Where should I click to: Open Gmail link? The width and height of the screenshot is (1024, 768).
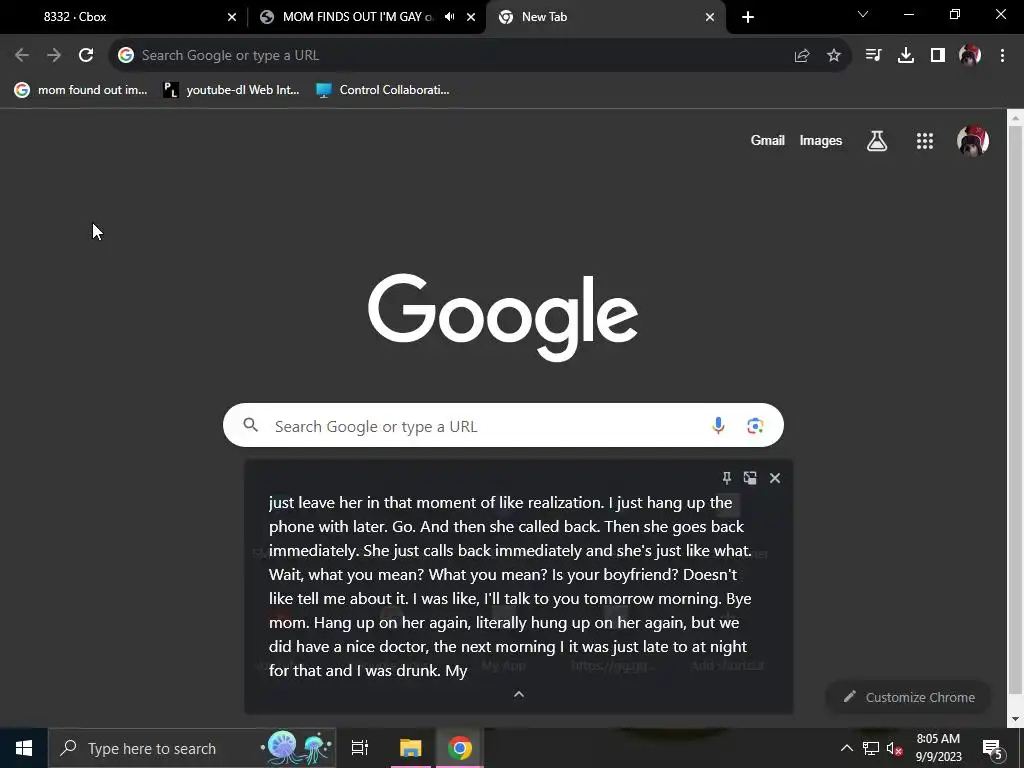(x=767, y=140)
